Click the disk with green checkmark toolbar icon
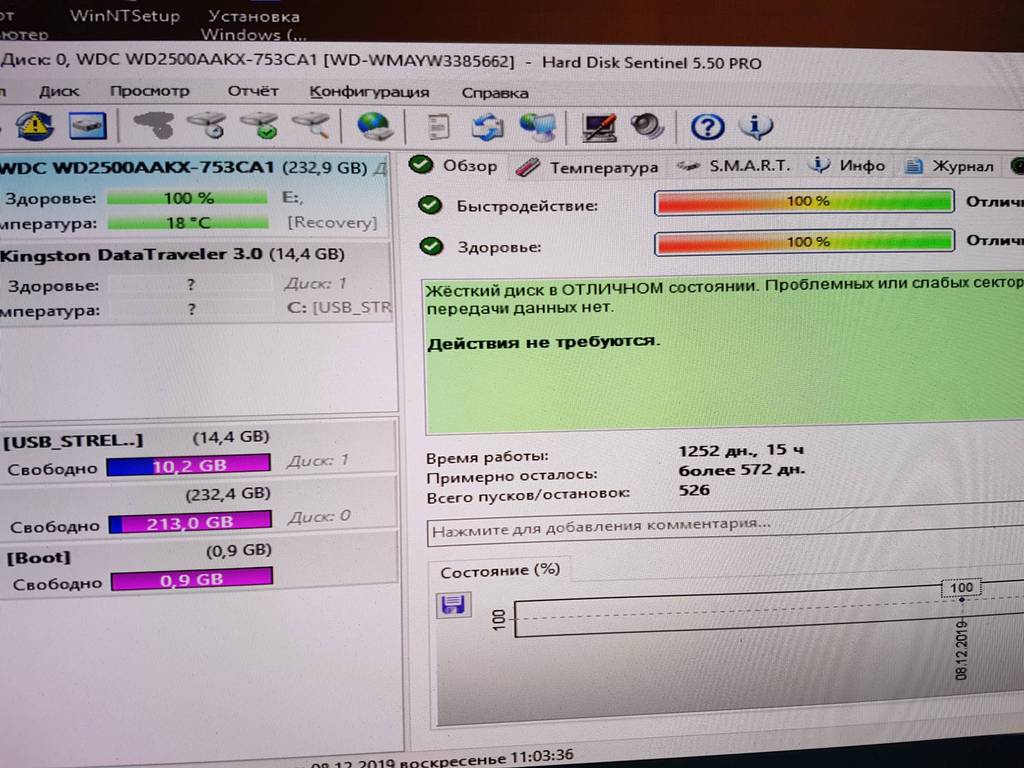 [259, 125]
